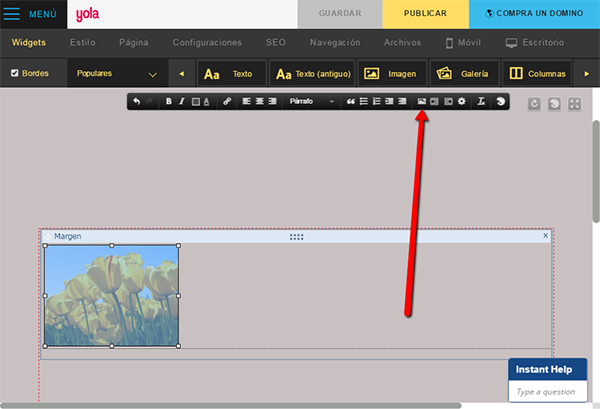Click the clear formatting icon
The width and height of the screenshot is (600, 409).
click(481, 102)
